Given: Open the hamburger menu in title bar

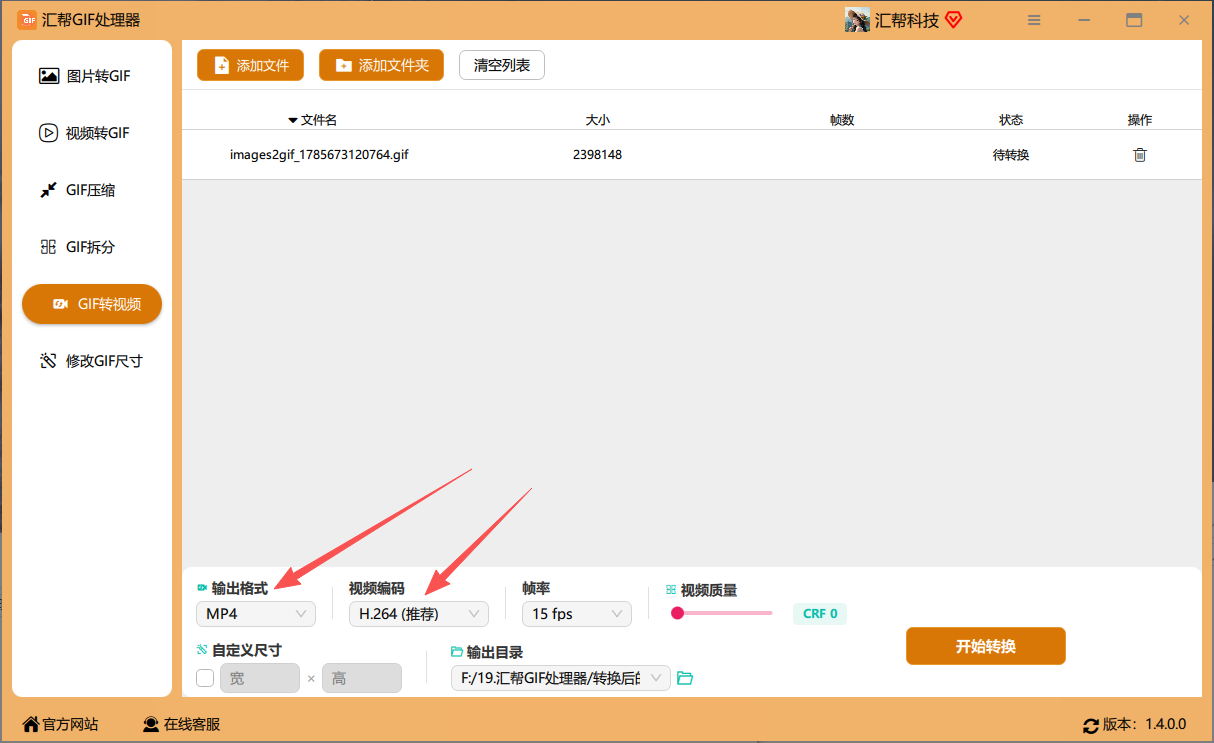Looking at the screenshot, I should click(x=1034, y=20).
